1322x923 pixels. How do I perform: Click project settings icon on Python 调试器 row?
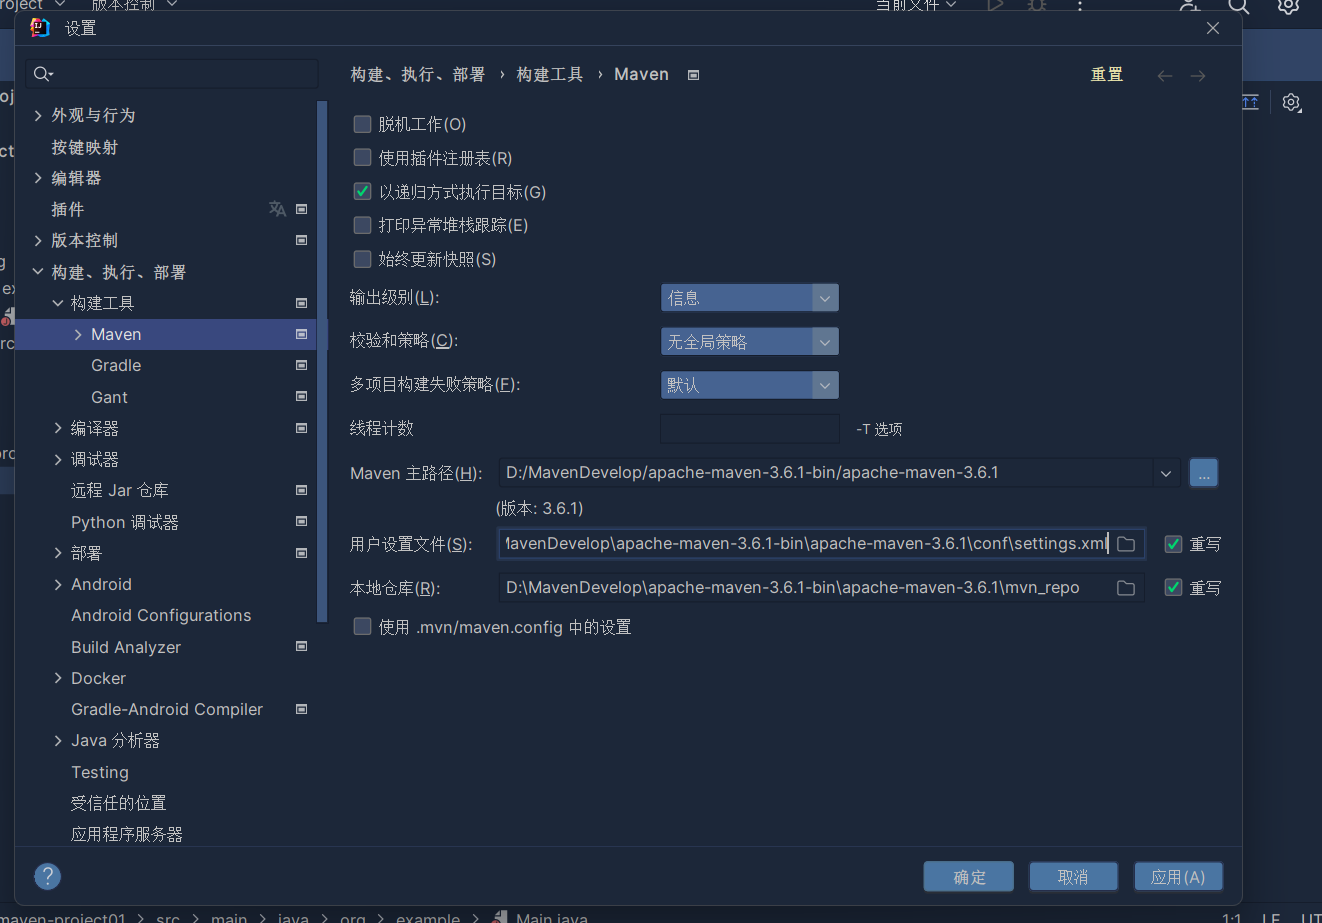click(301, 522)
